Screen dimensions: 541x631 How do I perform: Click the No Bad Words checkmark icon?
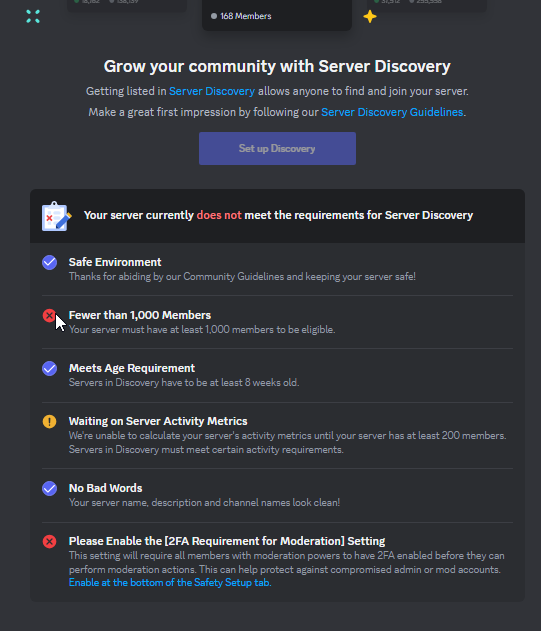[x=50, y=488]
